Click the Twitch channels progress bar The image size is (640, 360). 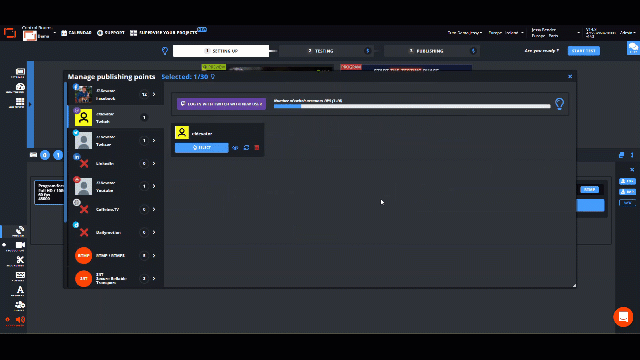tap(412, 106)
